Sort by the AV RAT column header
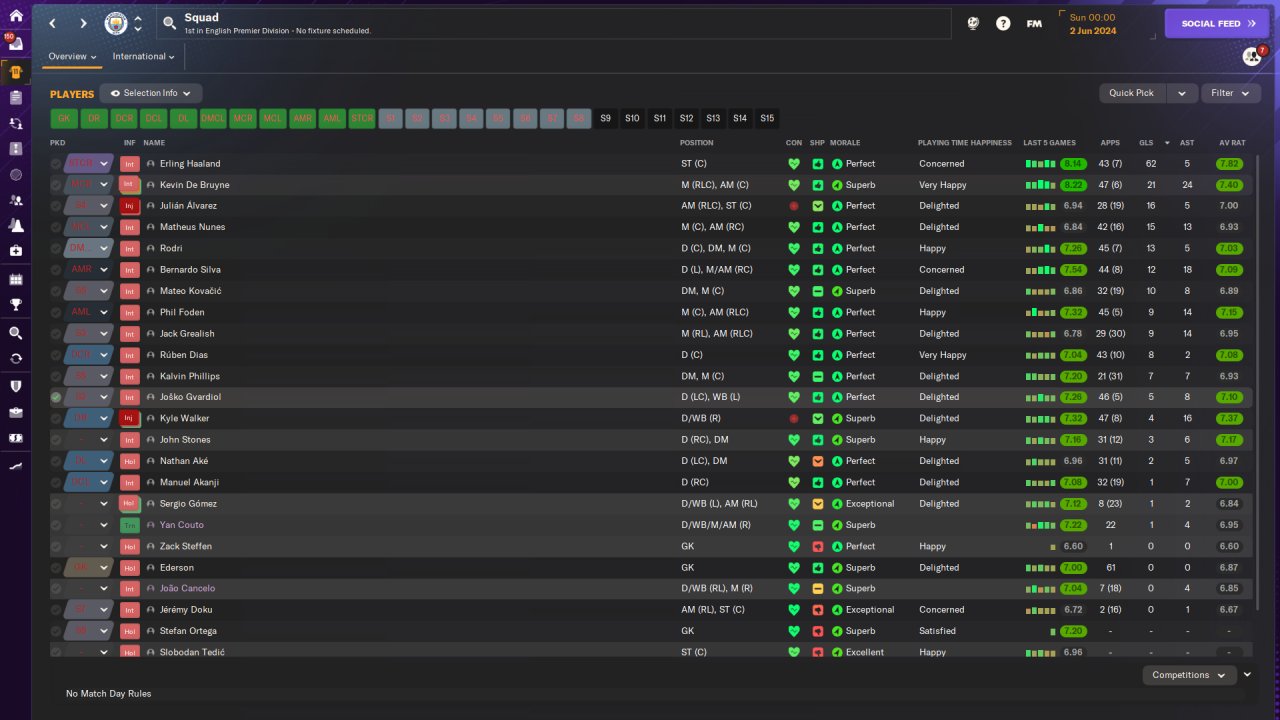The image size is (1280, 720). point(1231,143)
